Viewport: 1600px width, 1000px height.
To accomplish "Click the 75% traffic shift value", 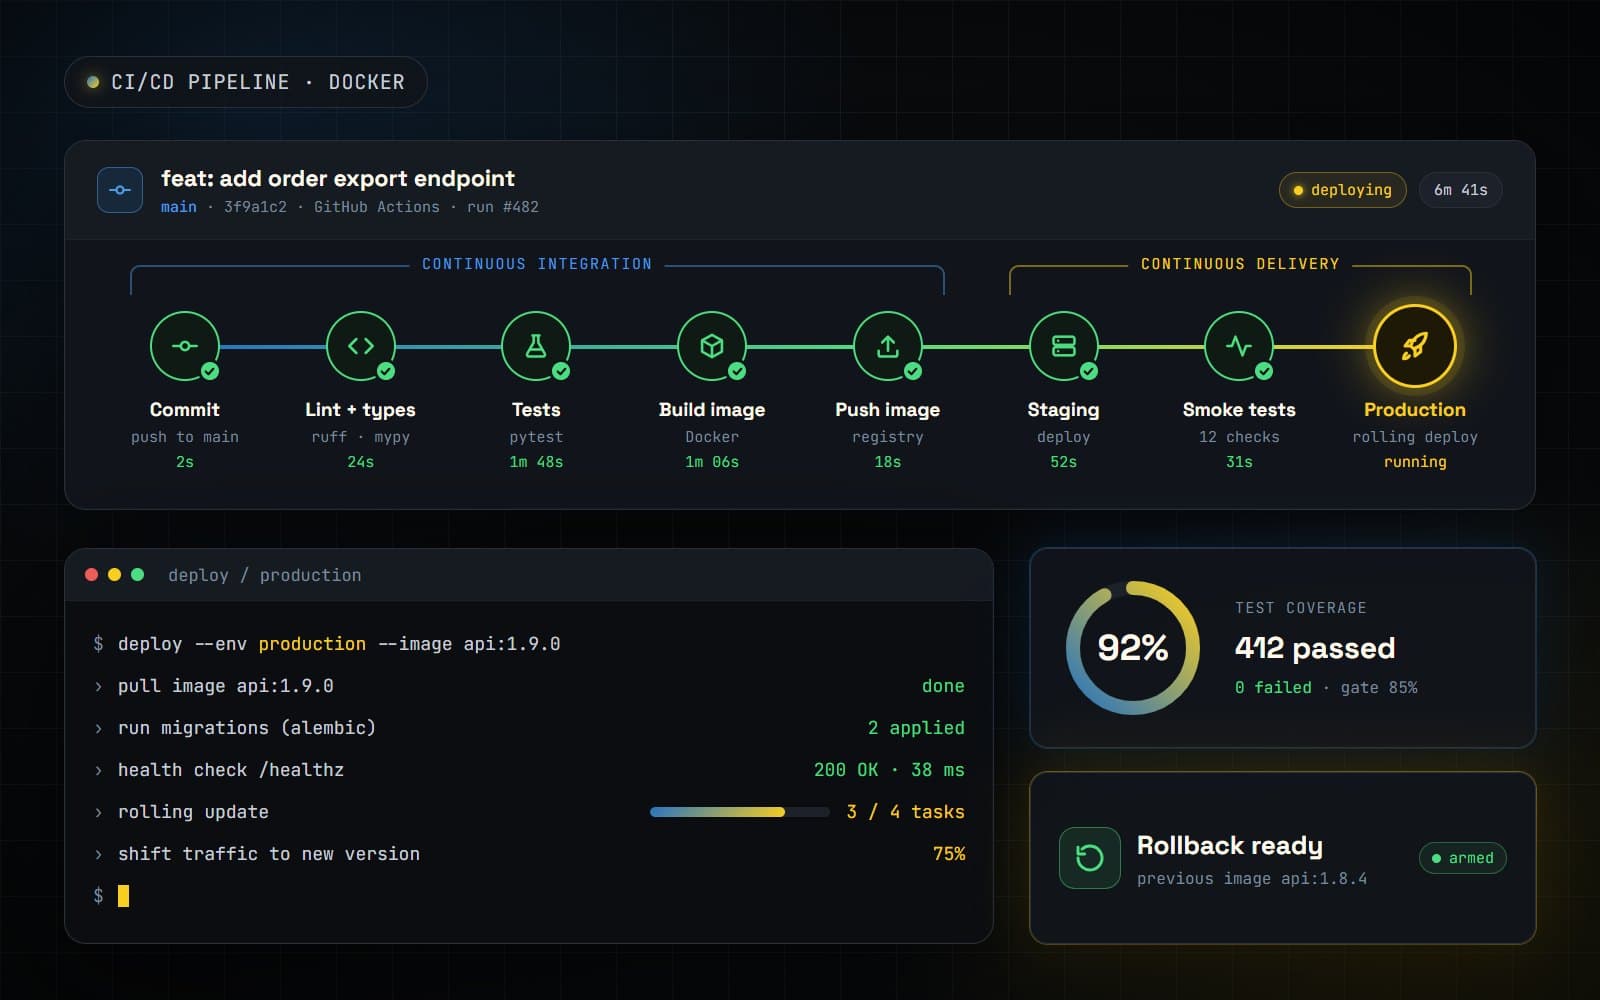I will click(949, 854).
